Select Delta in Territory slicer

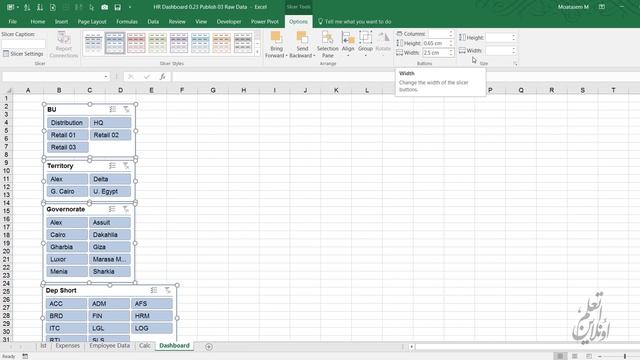pos(110,179)
